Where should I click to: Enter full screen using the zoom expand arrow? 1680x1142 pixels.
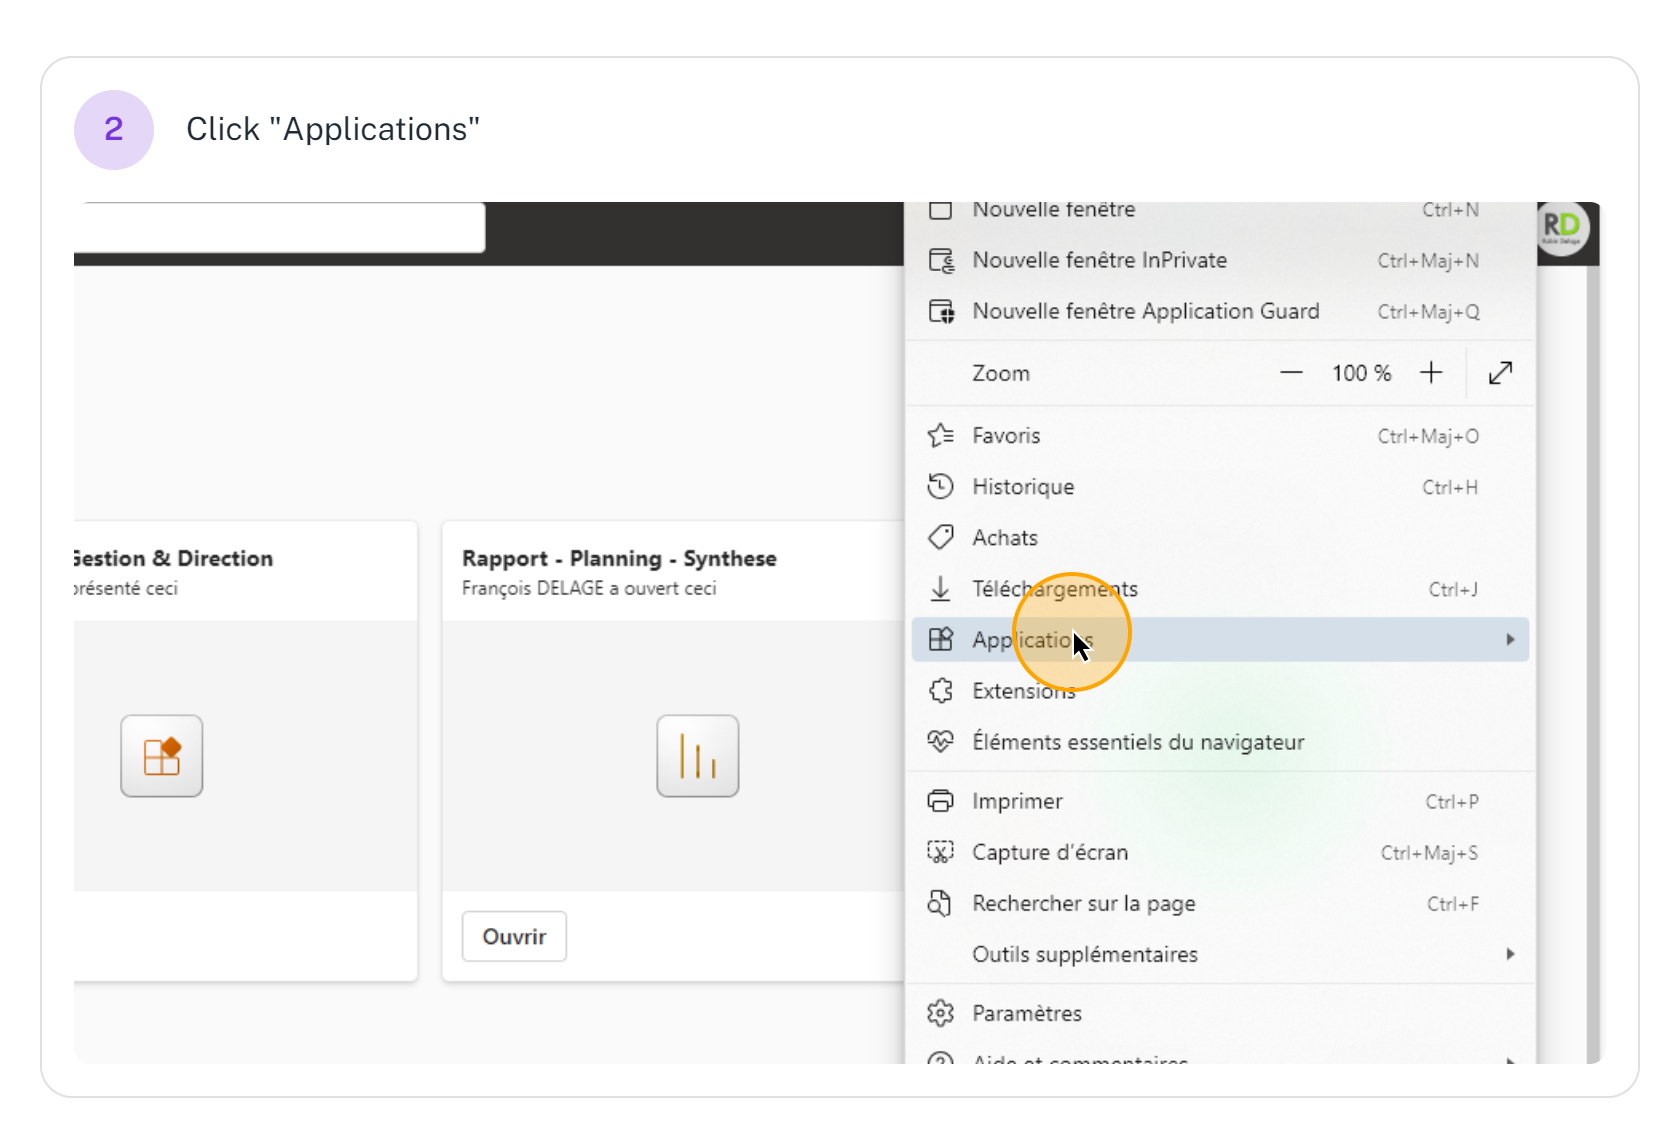1500,373
